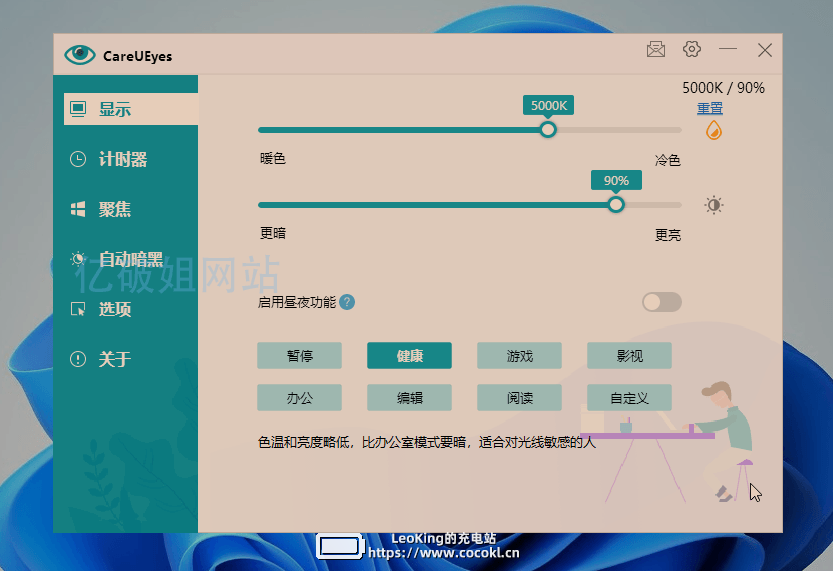Click the 5000K / 90% status text

click(723, 88)
